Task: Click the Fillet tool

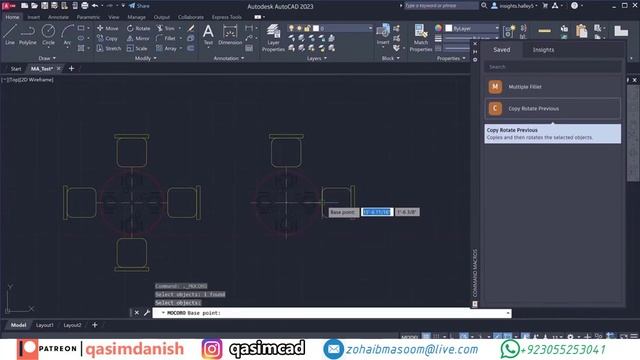Action: coord(166,38)
